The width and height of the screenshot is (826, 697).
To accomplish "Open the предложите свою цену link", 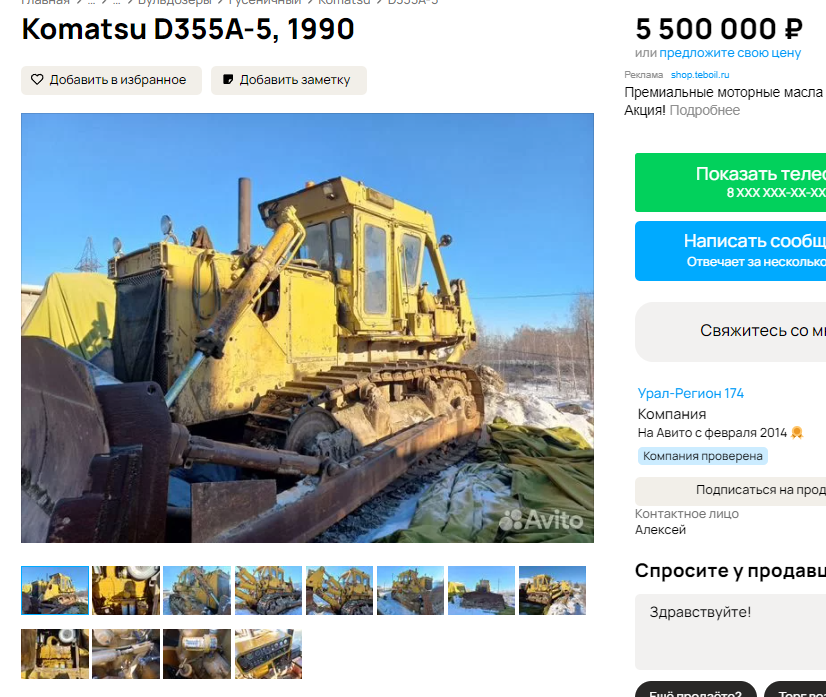I will [730, 53].
